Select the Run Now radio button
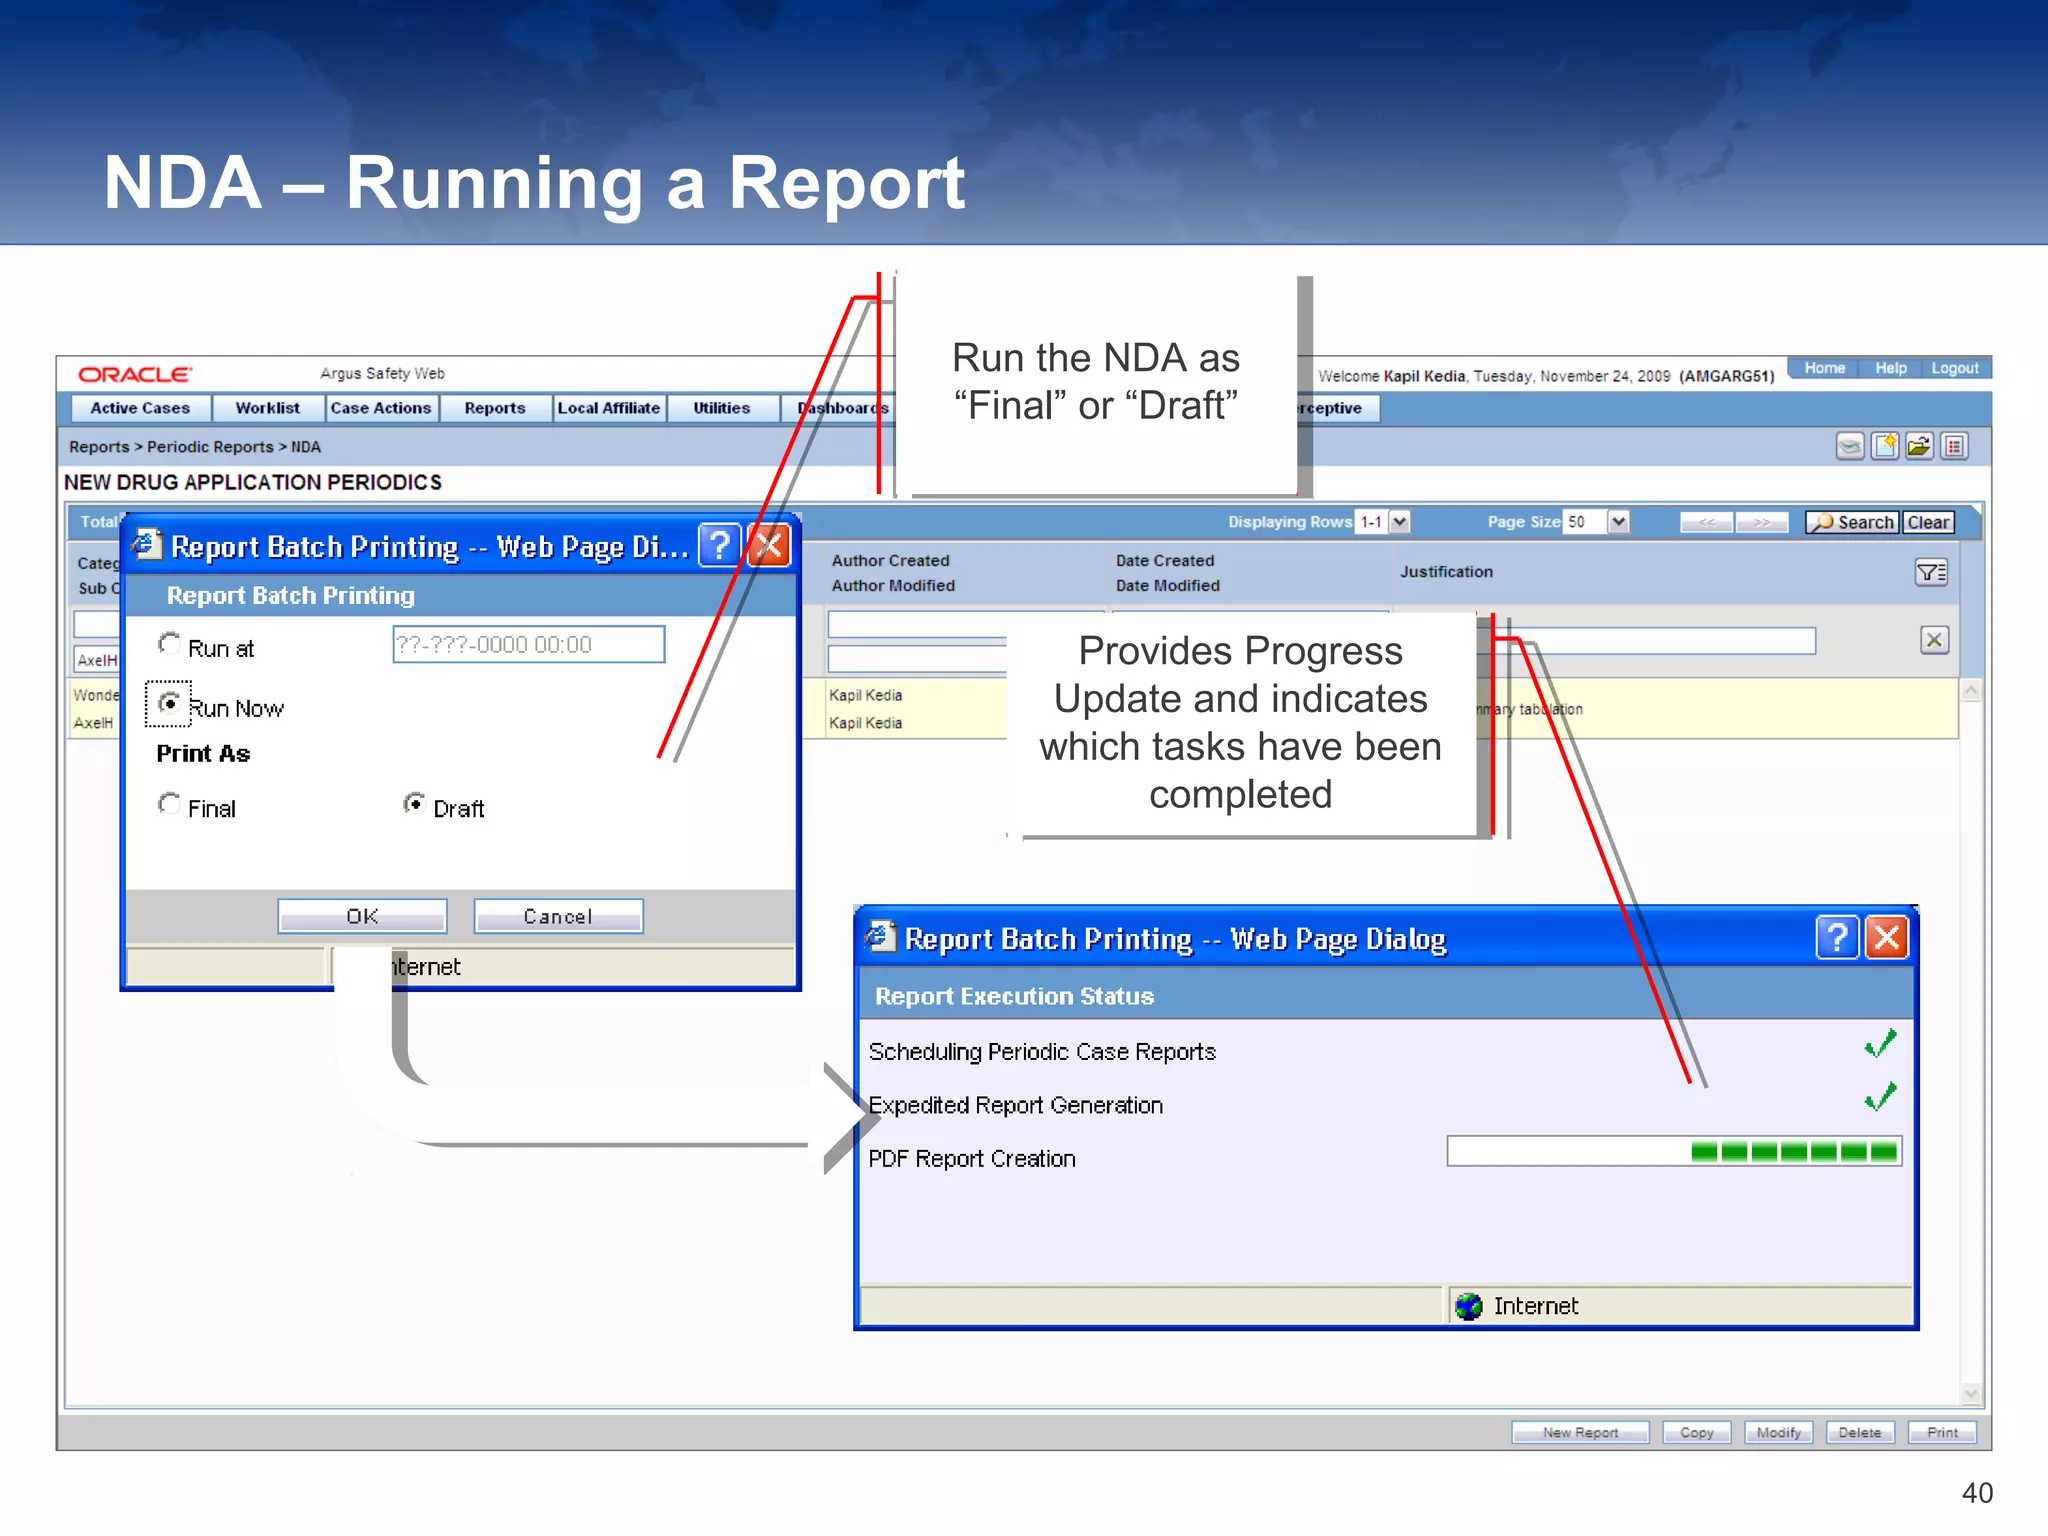 click(x=169, y=703)
